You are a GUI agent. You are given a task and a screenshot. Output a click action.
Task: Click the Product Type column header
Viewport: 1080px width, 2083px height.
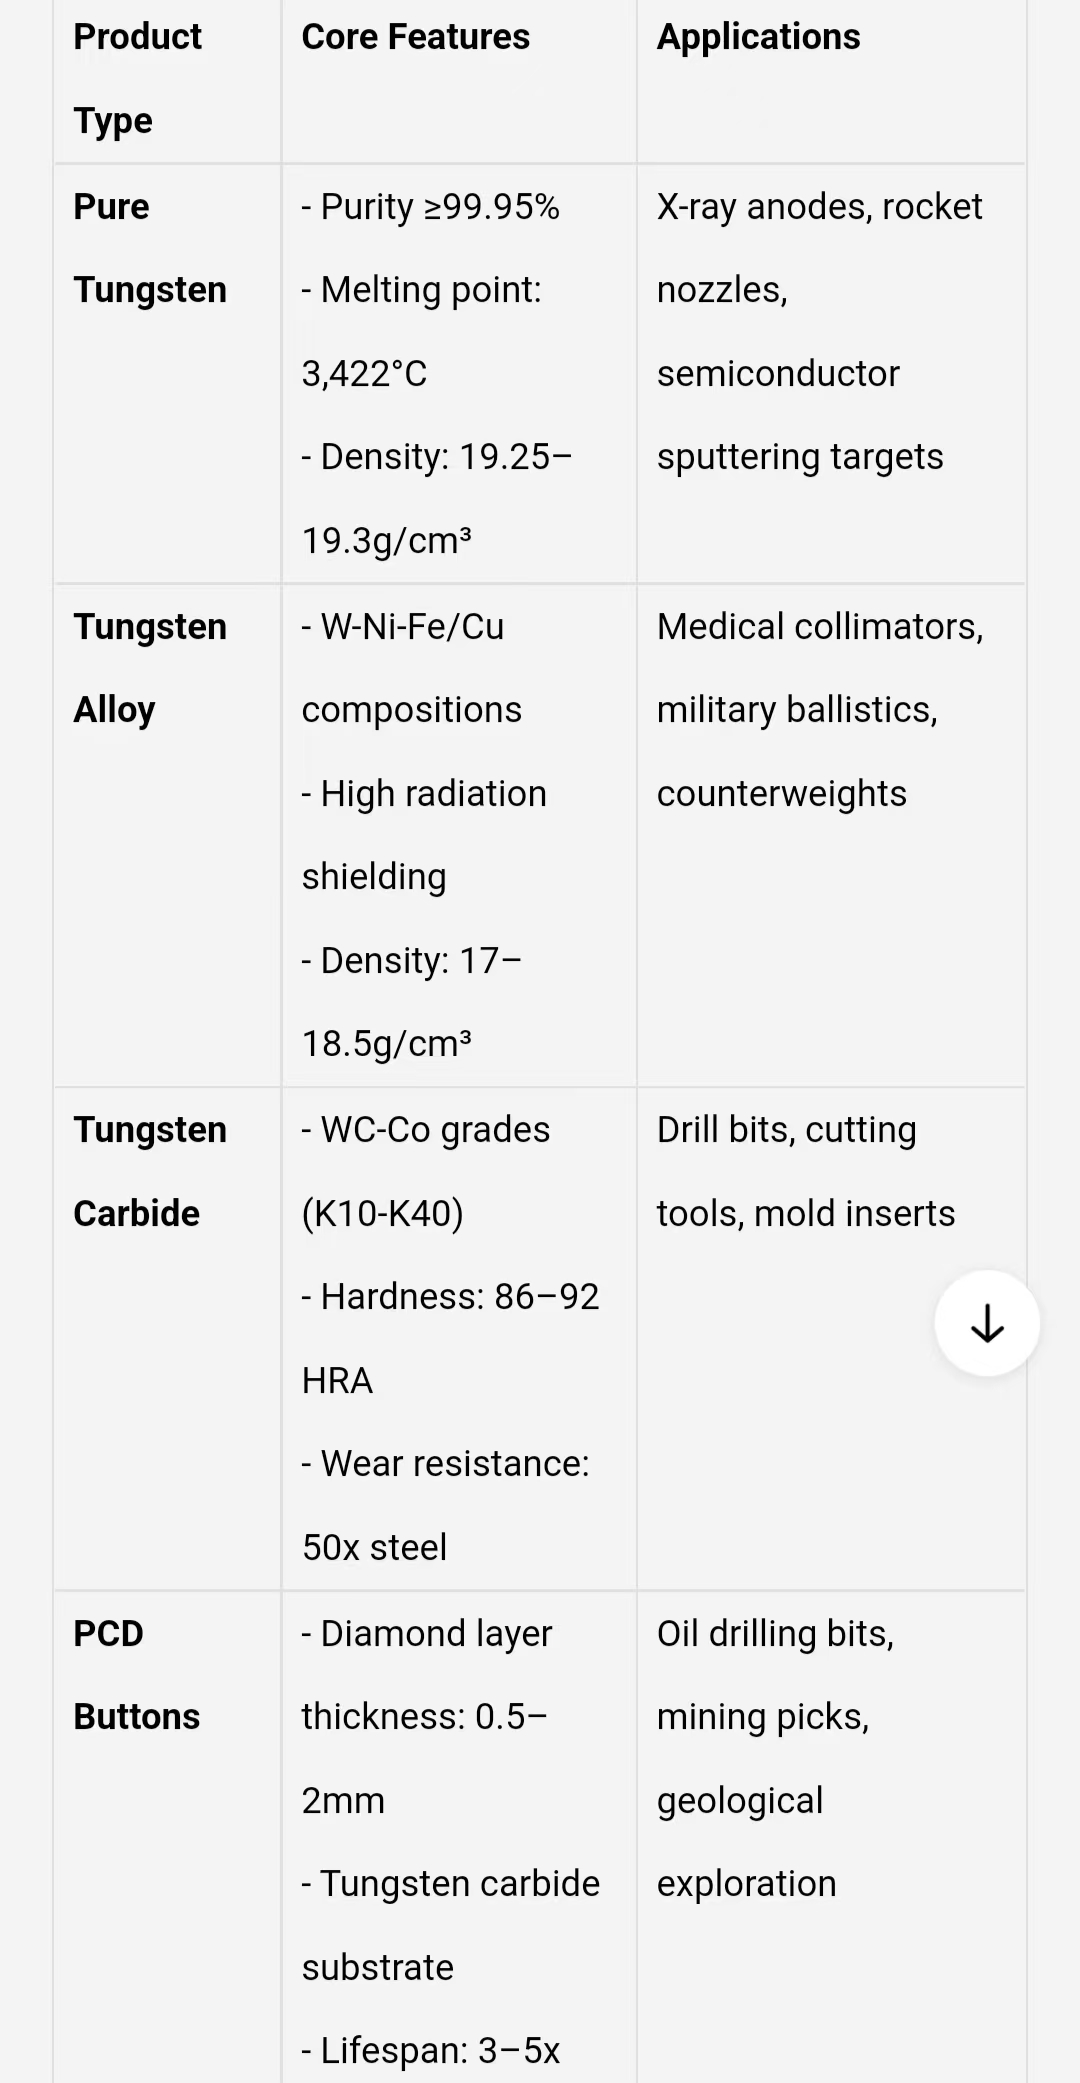pyautogui.click(x=137, y=78)
